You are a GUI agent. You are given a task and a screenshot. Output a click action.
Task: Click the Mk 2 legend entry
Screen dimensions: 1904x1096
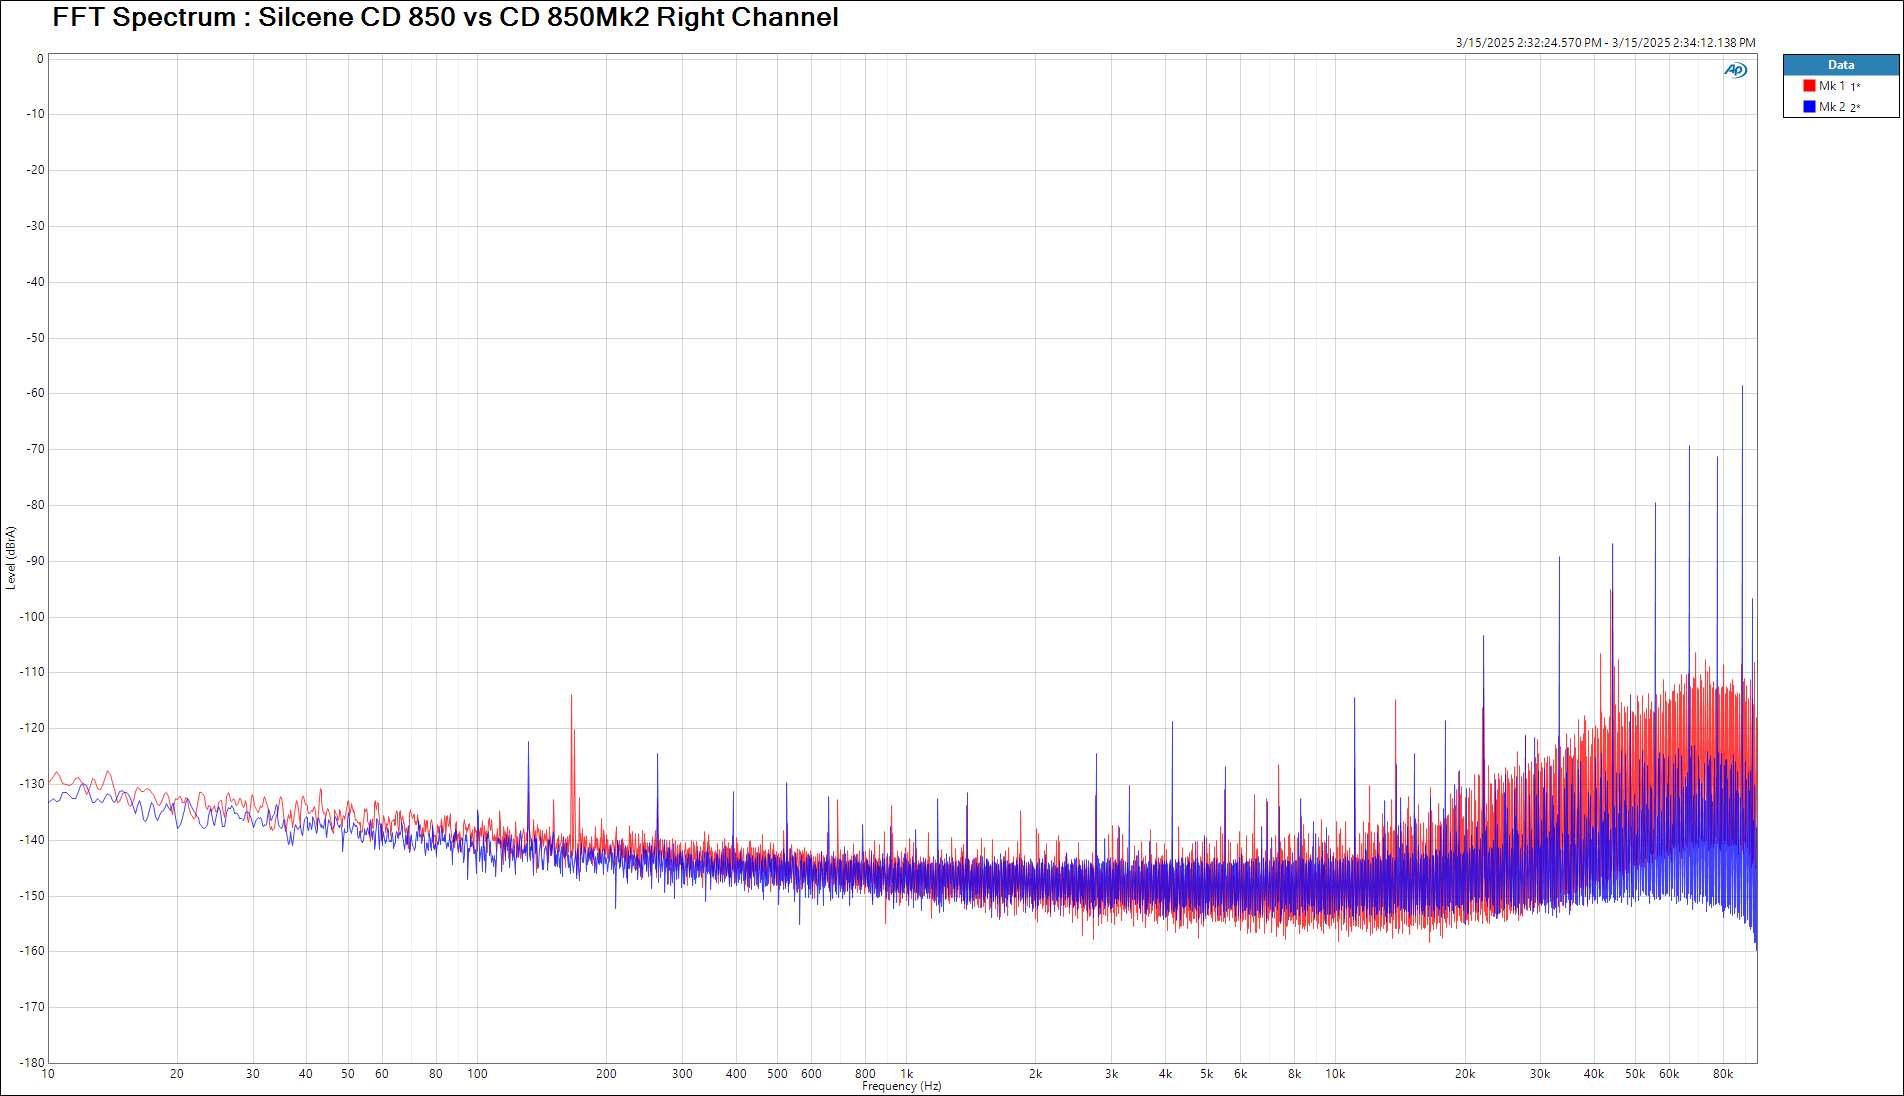[x=1840, y=107]
